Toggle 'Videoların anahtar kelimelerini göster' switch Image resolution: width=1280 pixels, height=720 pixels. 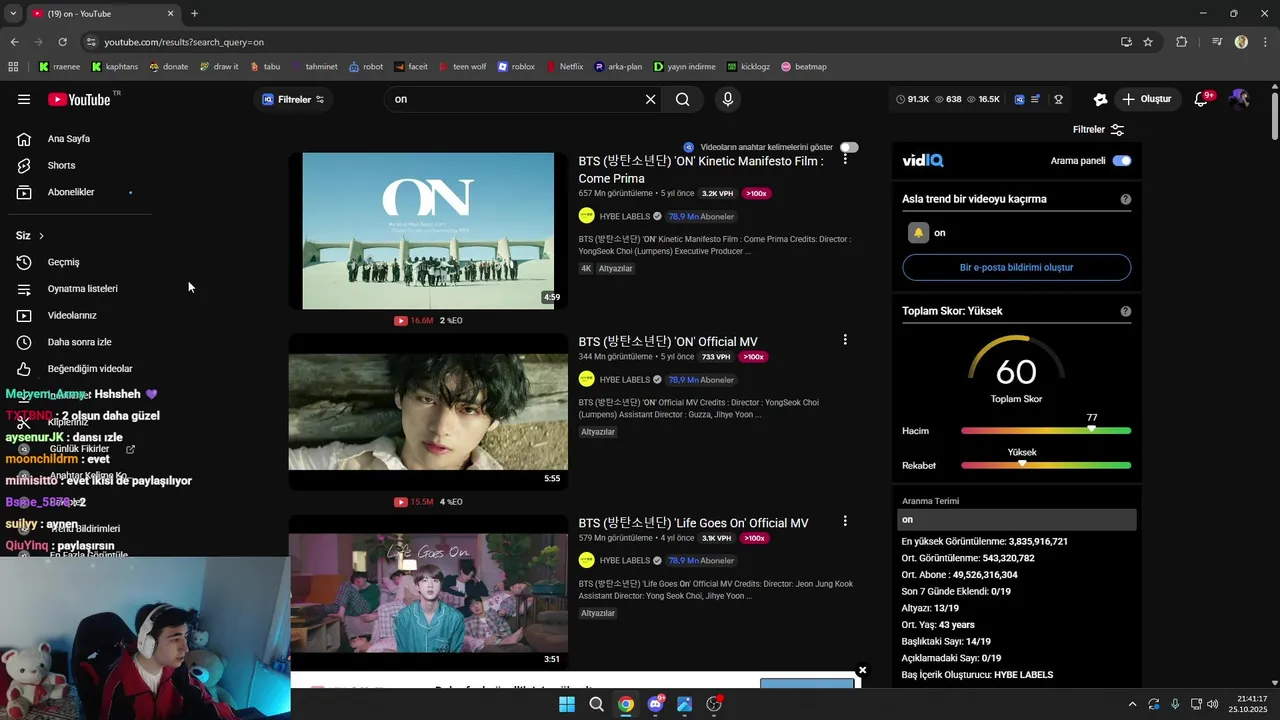click(849, 147)
